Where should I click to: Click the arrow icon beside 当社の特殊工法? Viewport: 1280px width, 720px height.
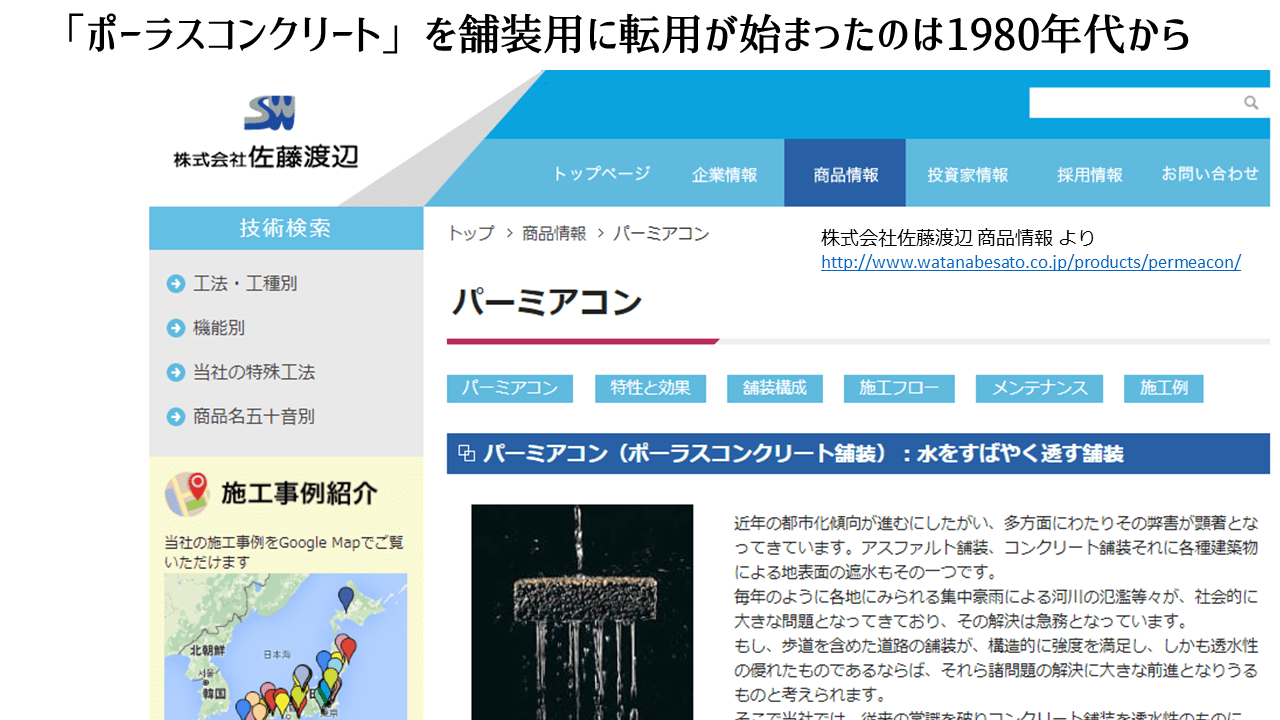click(x=176, y=373)
